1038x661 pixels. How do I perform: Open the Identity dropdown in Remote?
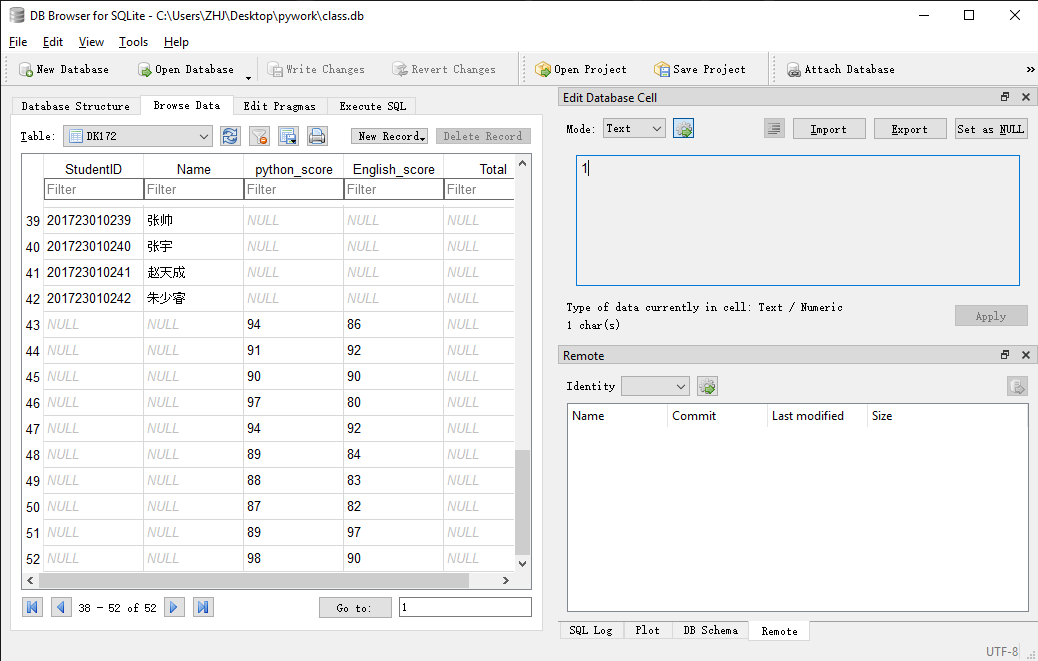point(655,386)
